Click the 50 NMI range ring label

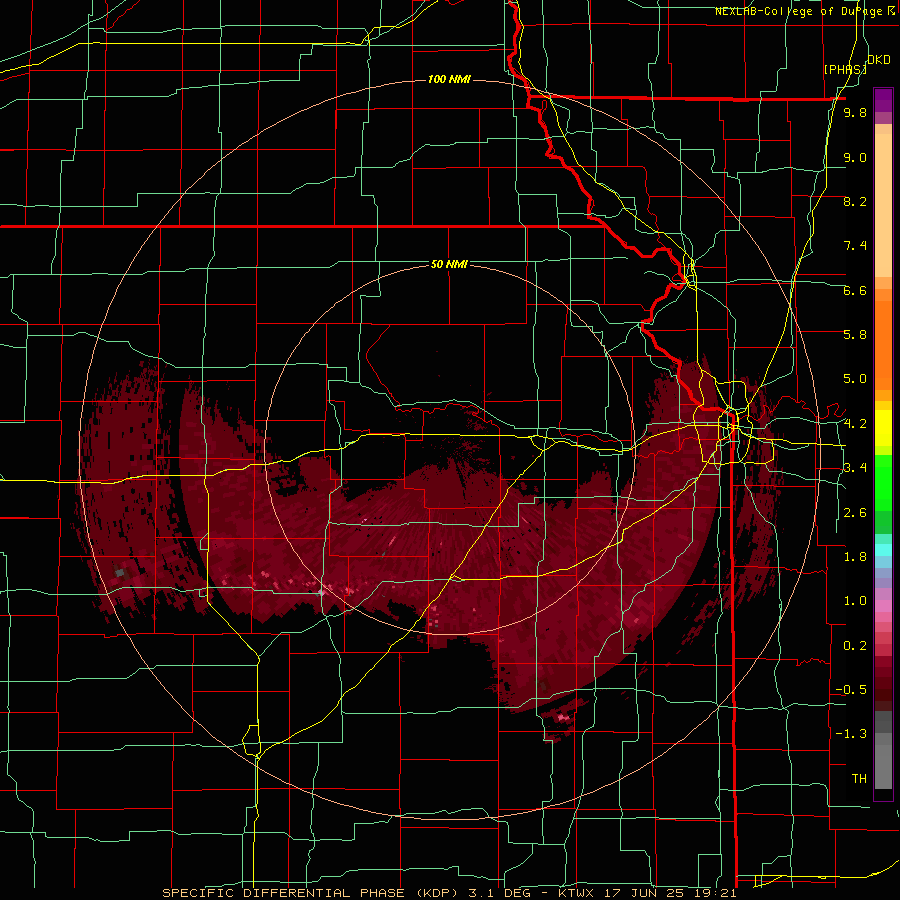(x=449, y=264)
